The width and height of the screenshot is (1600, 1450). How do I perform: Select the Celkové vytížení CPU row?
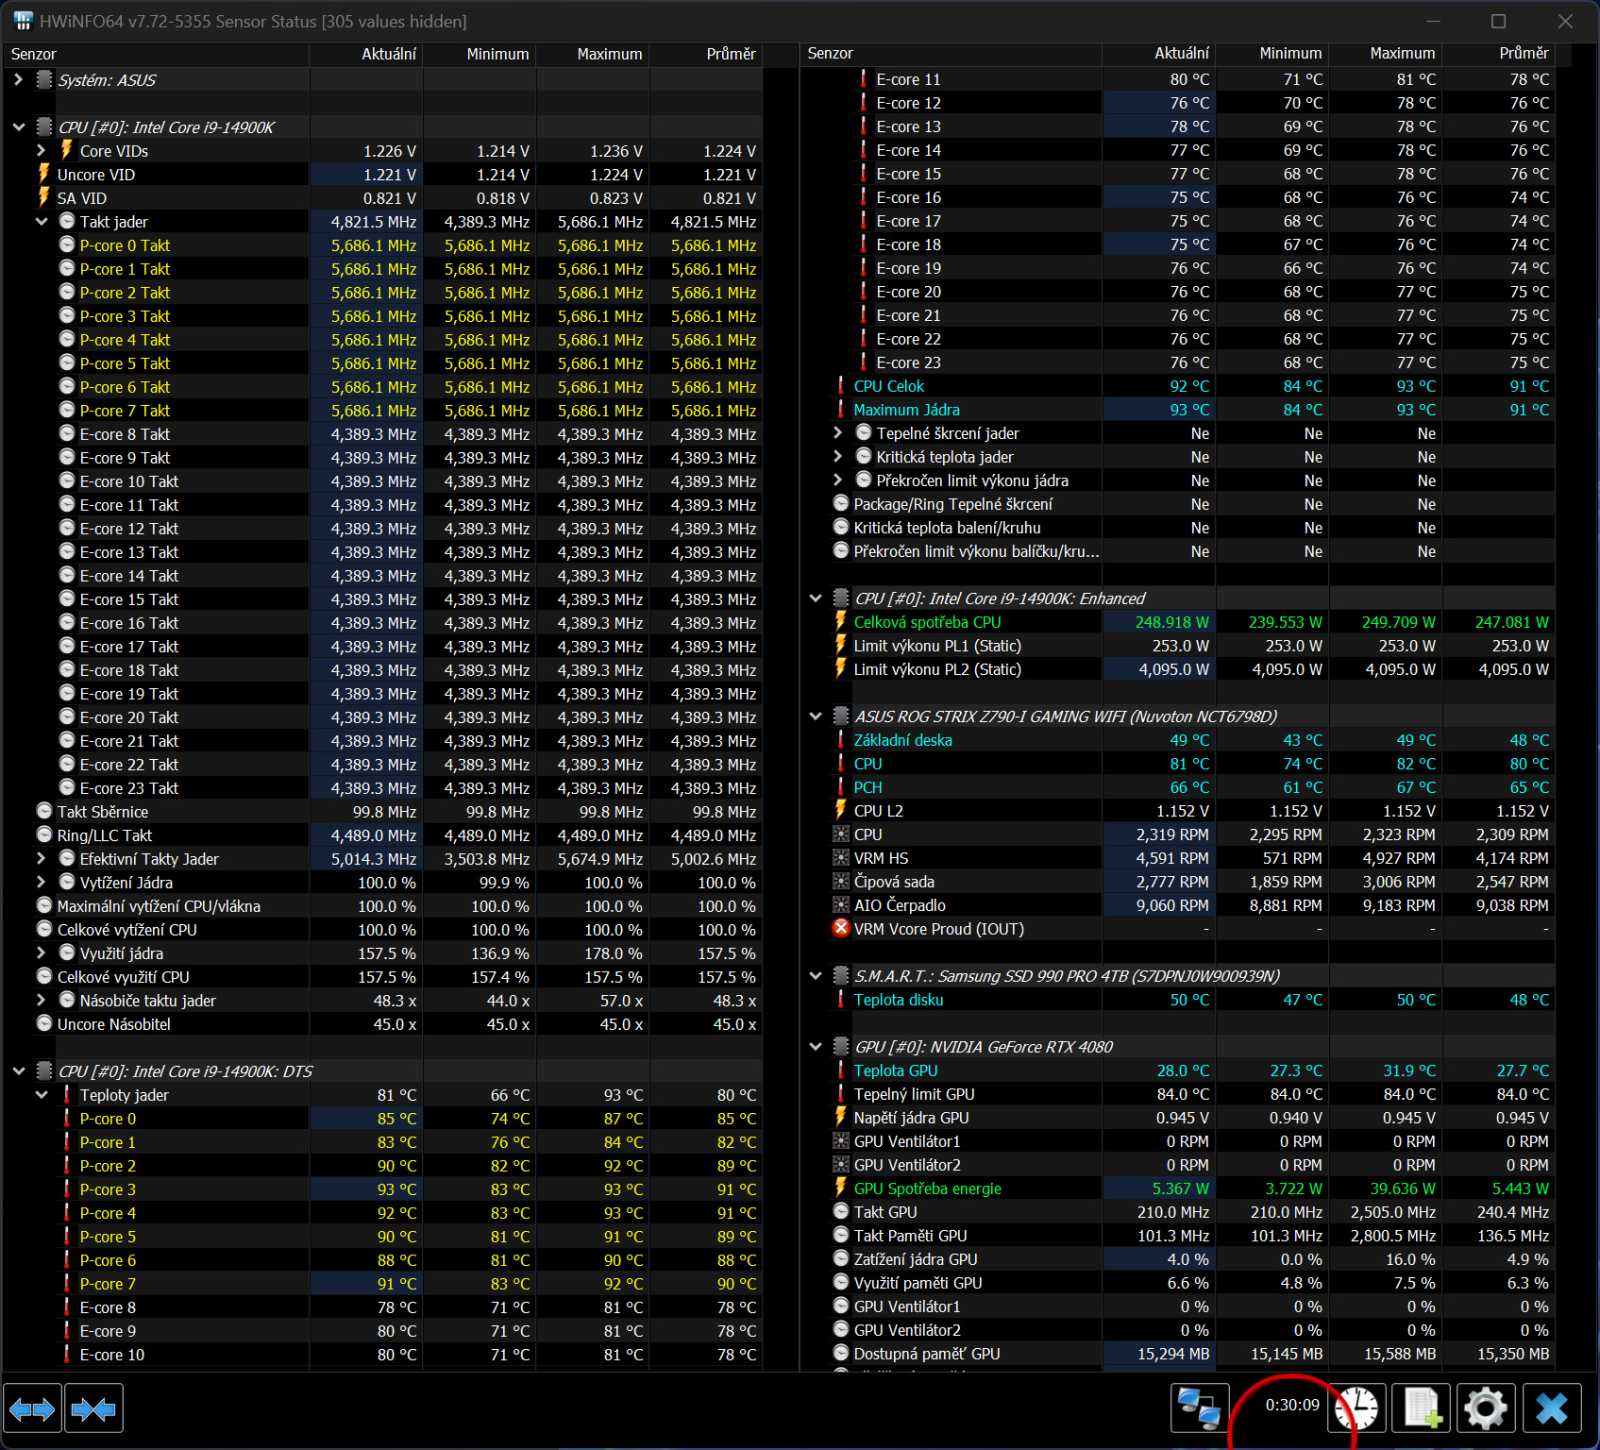coord(383,930)
